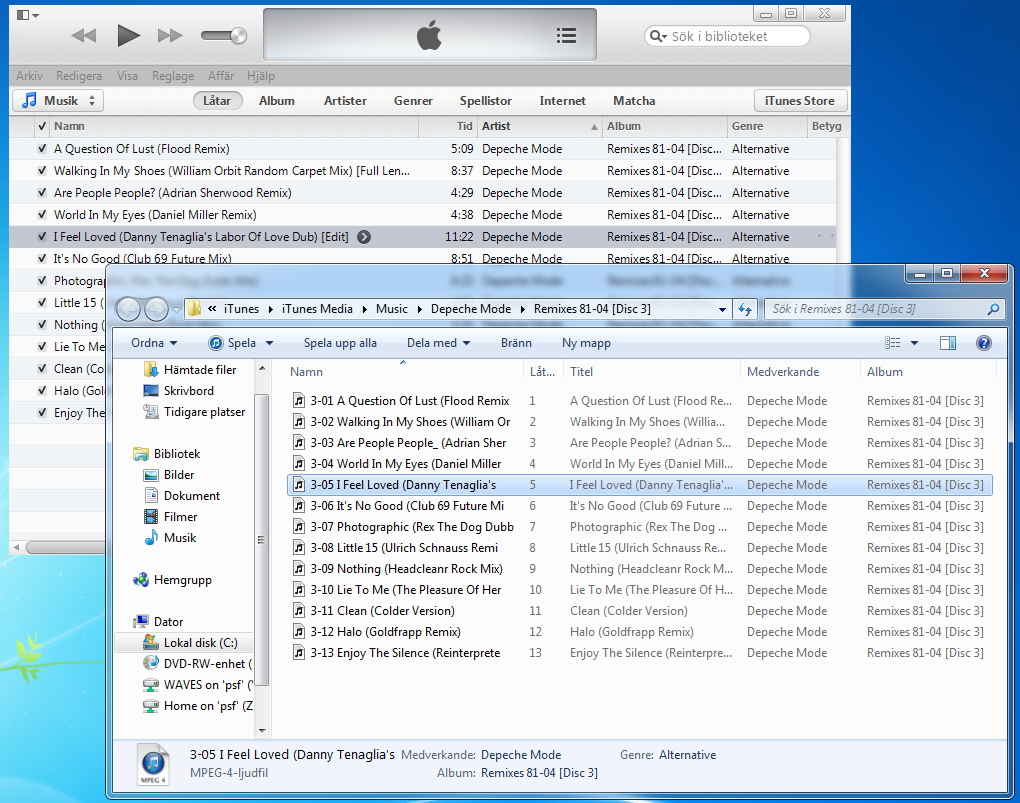Screen dimensions: 1020x803
Task: Click the Explorer back navigation button
Action: click(x=129, y=309)
